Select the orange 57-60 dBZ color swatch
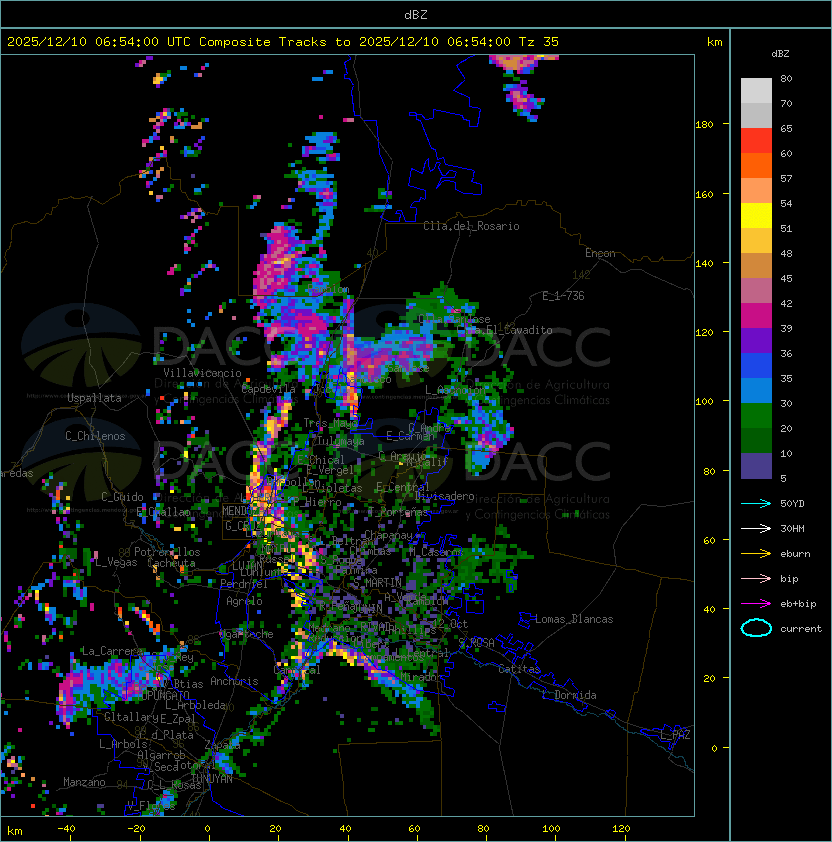The width and height of the screenshot is (832, 842). pos(756,165)
